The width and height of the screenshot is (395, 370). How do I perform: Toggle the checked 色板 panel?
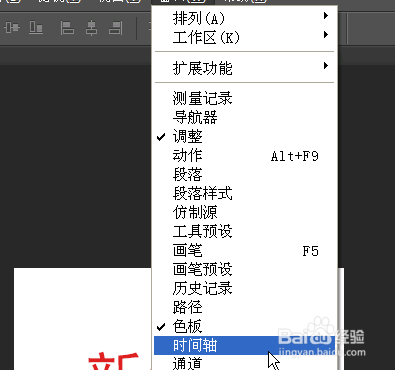point(244,326)
